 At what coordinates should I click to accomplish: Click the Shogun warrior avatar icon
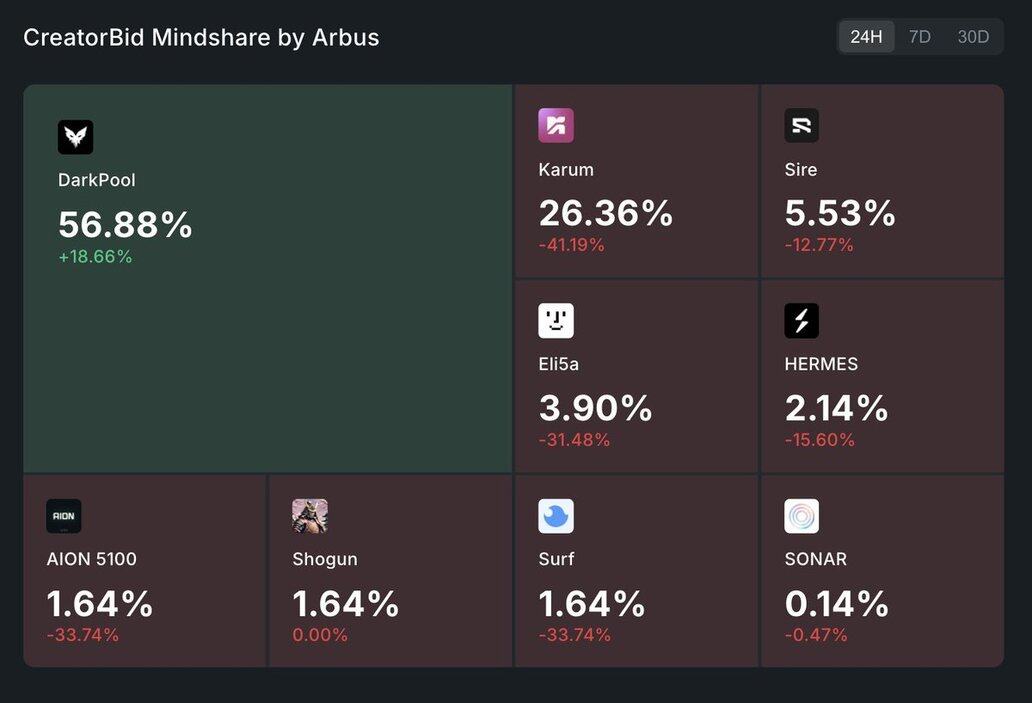click(310, 516)
